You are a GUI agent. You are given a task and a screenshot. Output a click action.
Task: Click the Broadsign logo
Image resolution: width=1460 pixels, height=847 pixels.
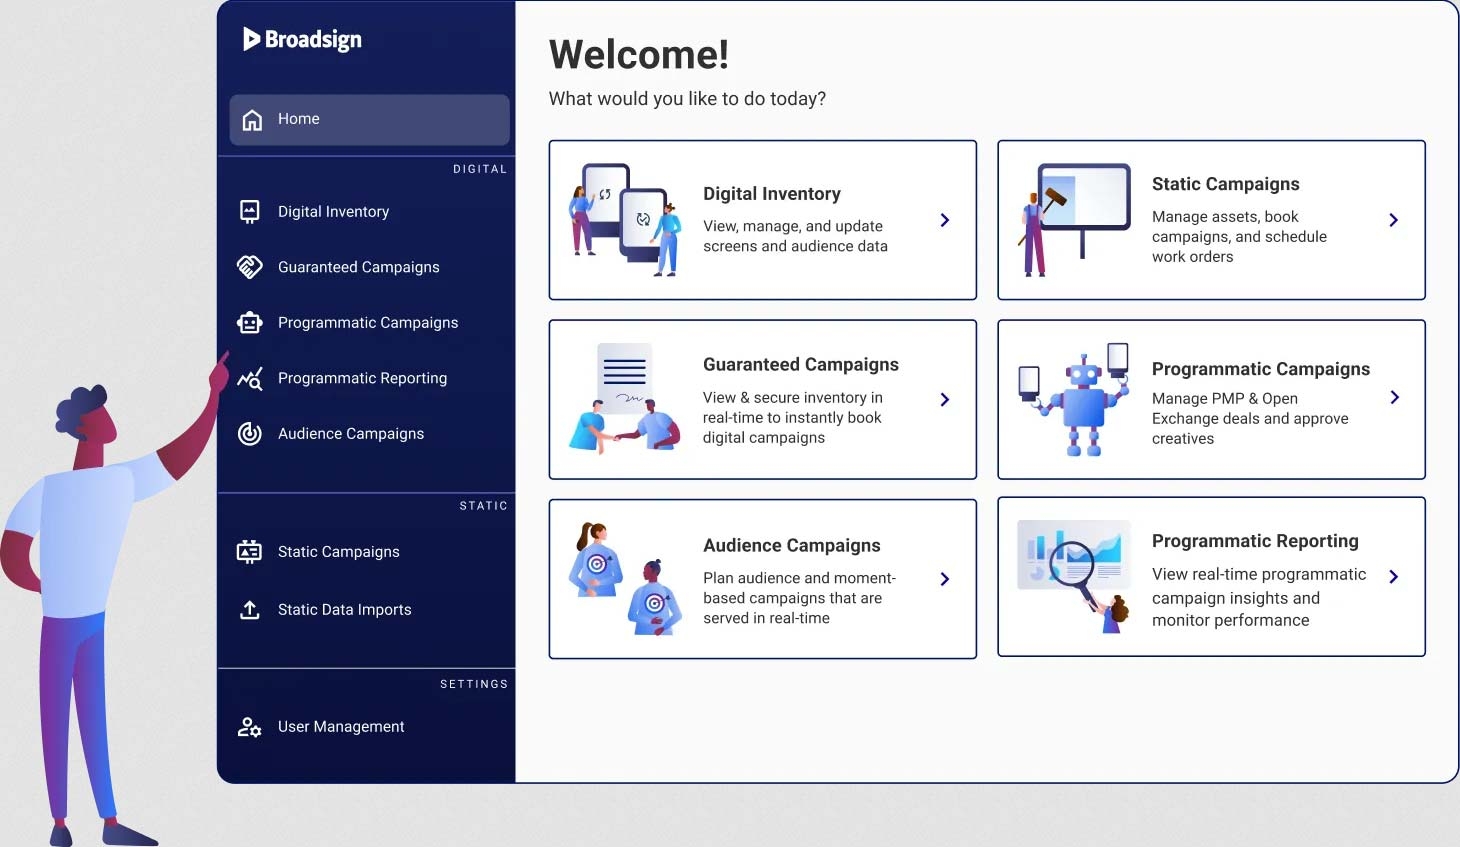302,39
